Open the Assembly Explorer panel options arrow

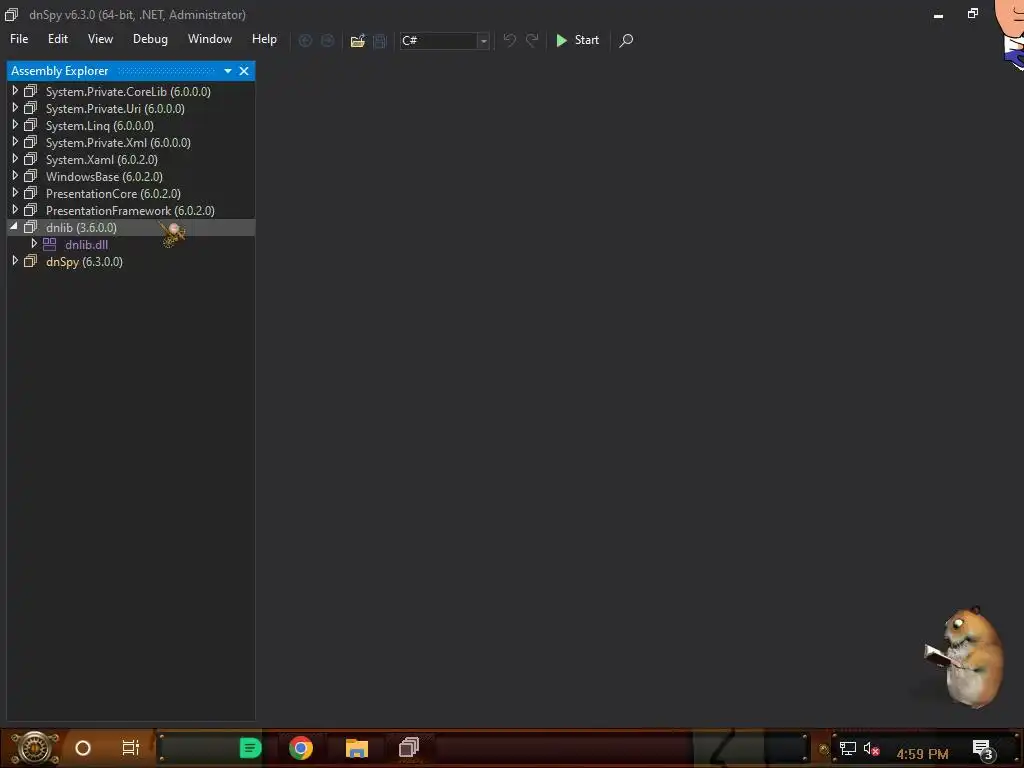(x=228, y=71)
